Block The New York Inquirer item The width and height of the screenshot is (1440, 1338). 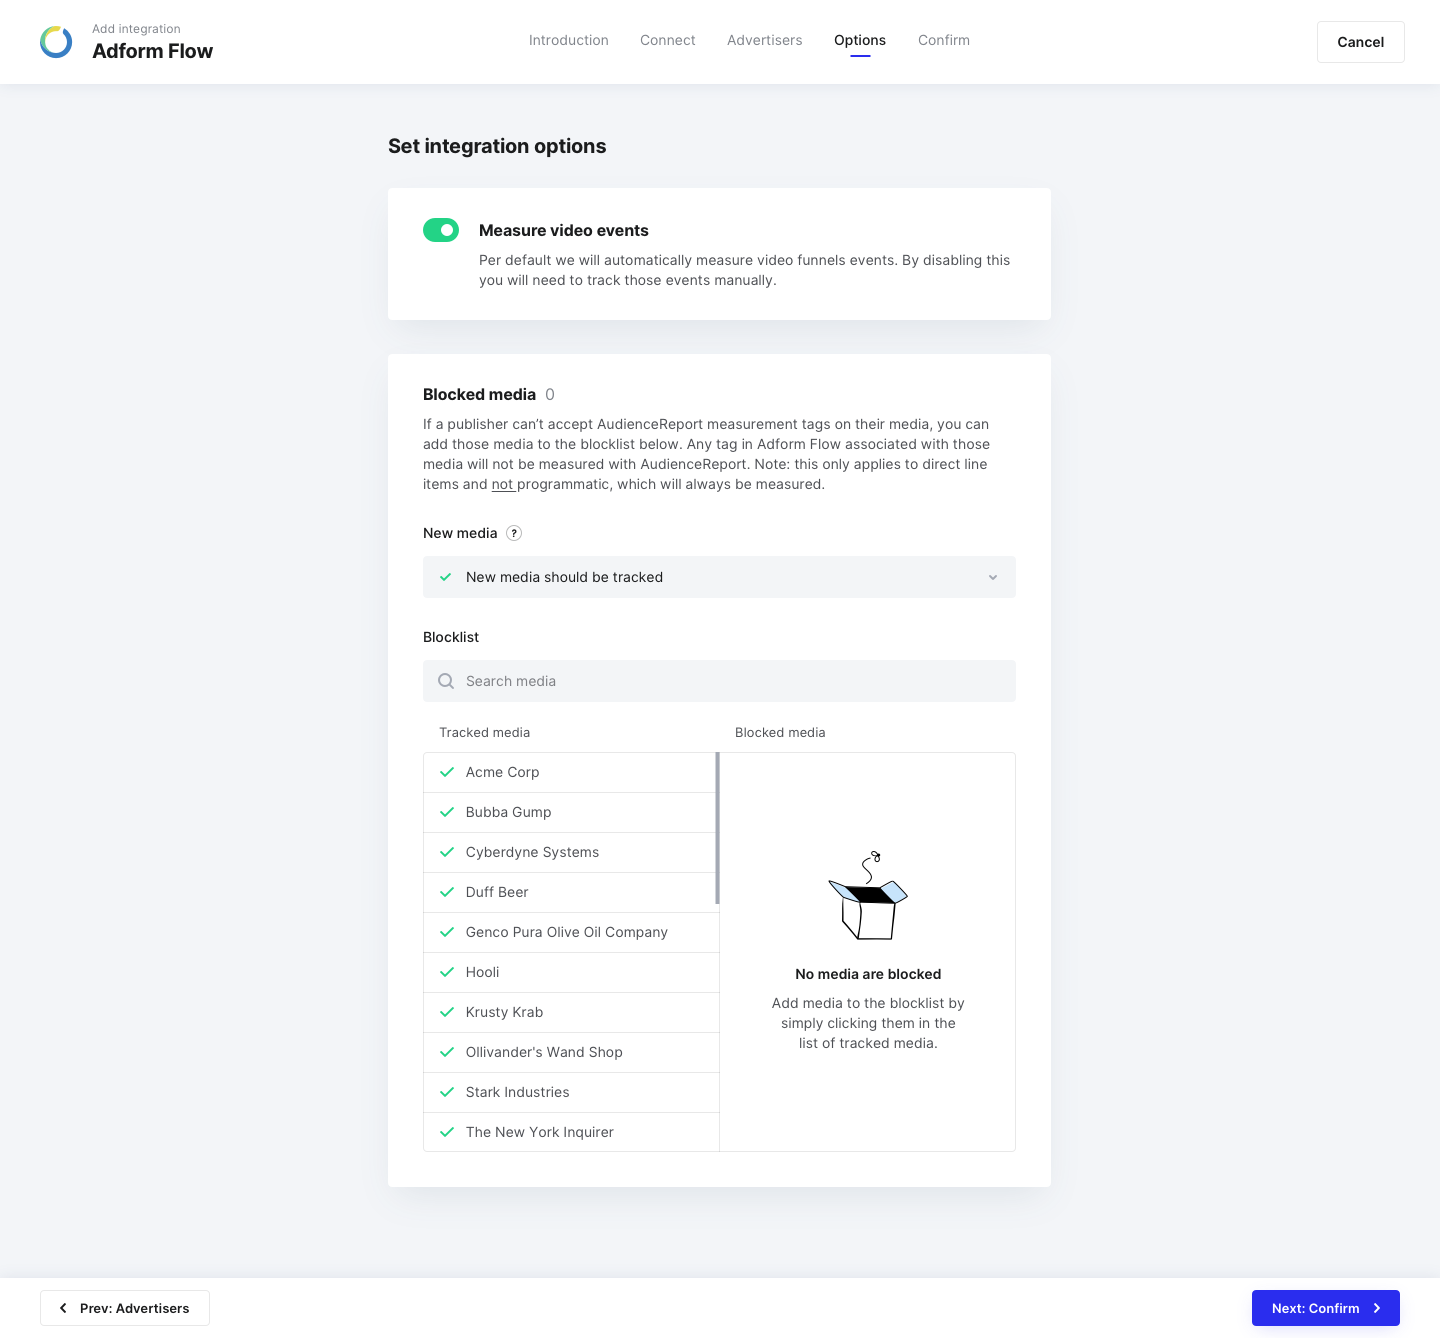click(570, 1132)
